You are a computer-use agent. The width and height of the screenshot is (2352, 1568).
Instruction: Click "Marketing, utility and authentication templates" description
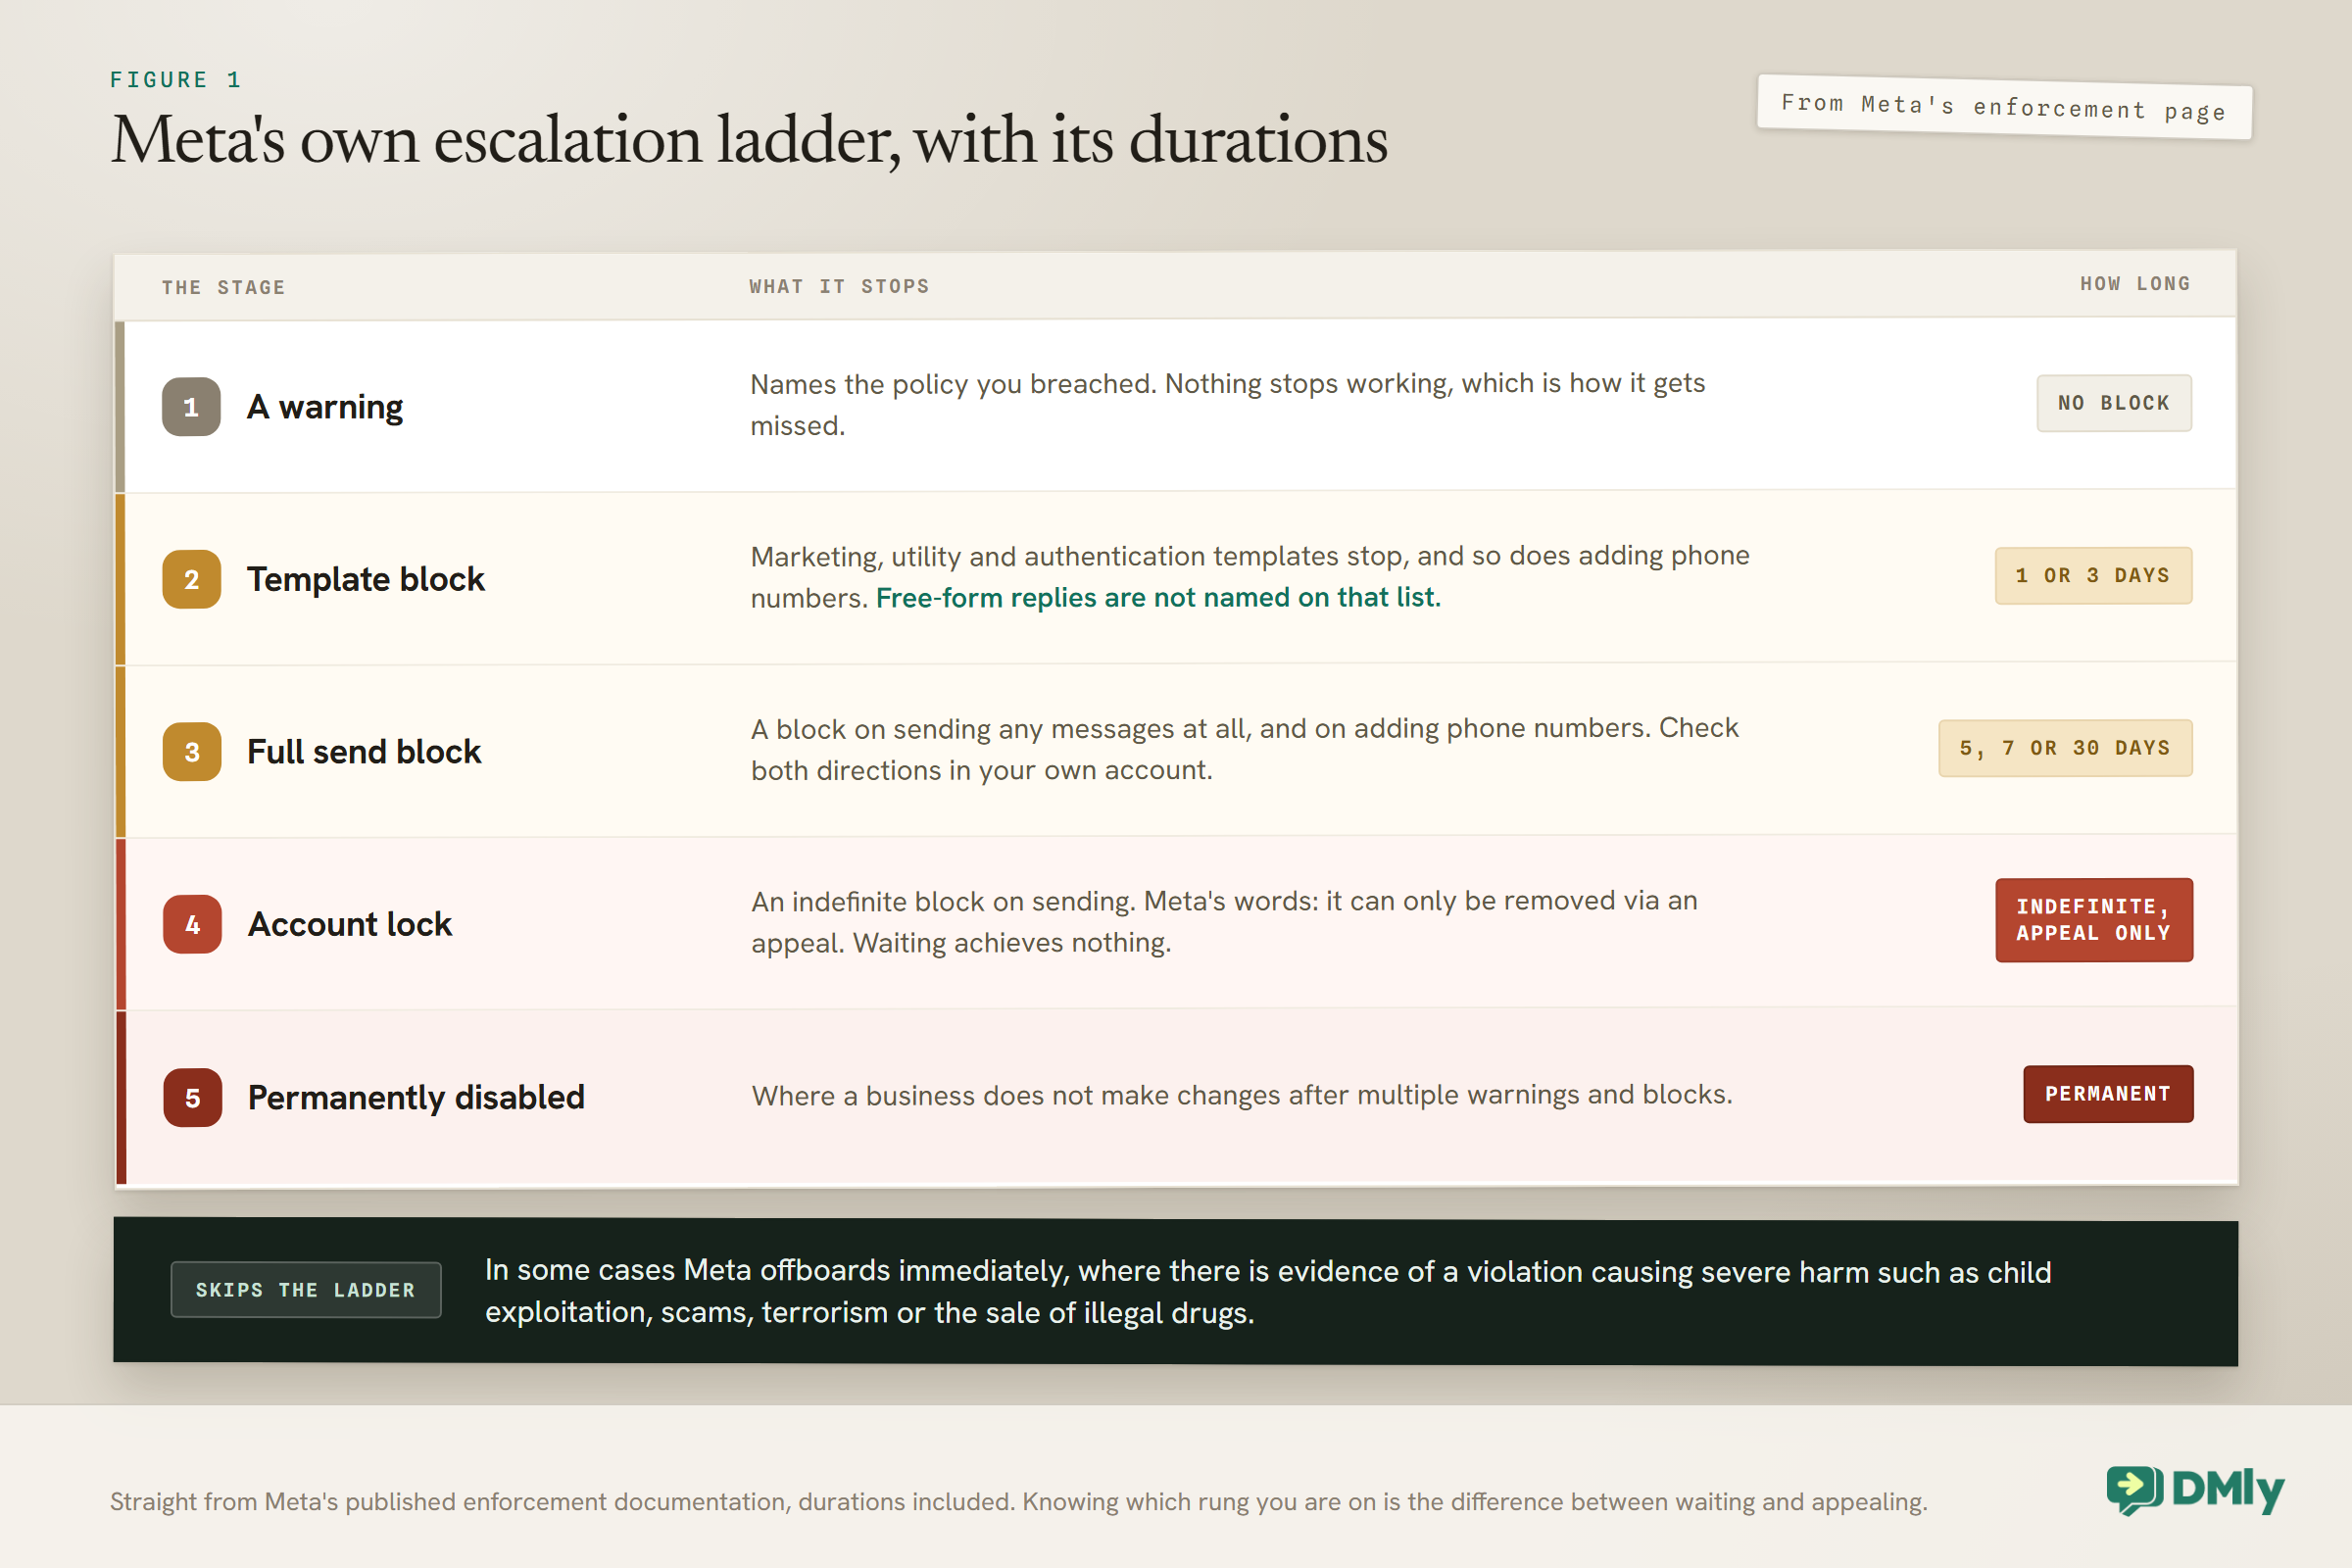1250,577
